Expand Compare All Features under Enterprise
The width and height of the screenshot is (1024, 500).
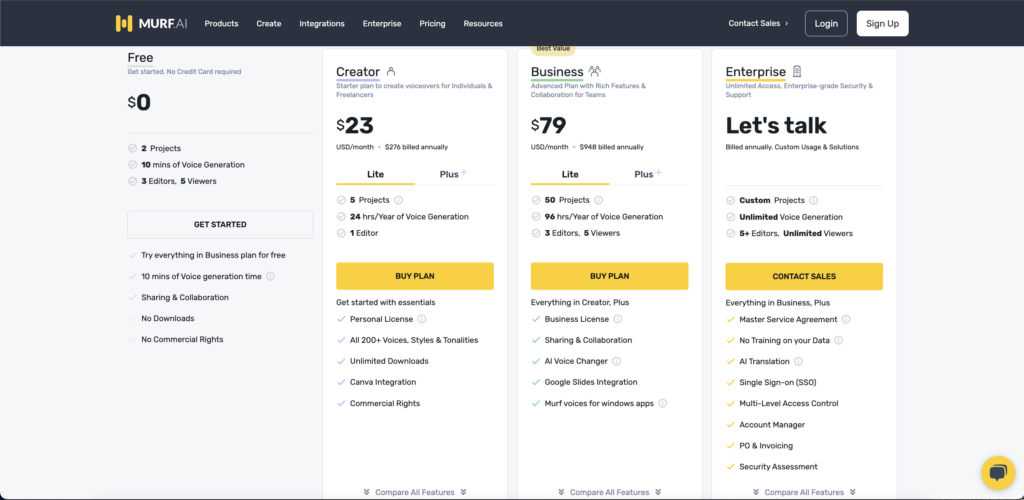point(804,492)
